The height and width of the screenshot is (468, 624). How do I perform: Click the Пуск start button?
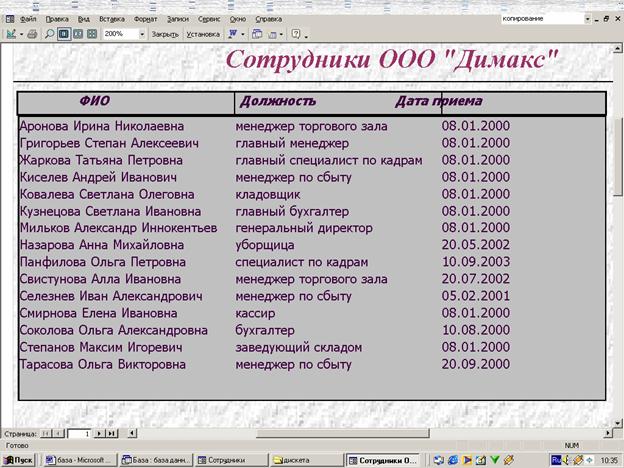(20, 459)
